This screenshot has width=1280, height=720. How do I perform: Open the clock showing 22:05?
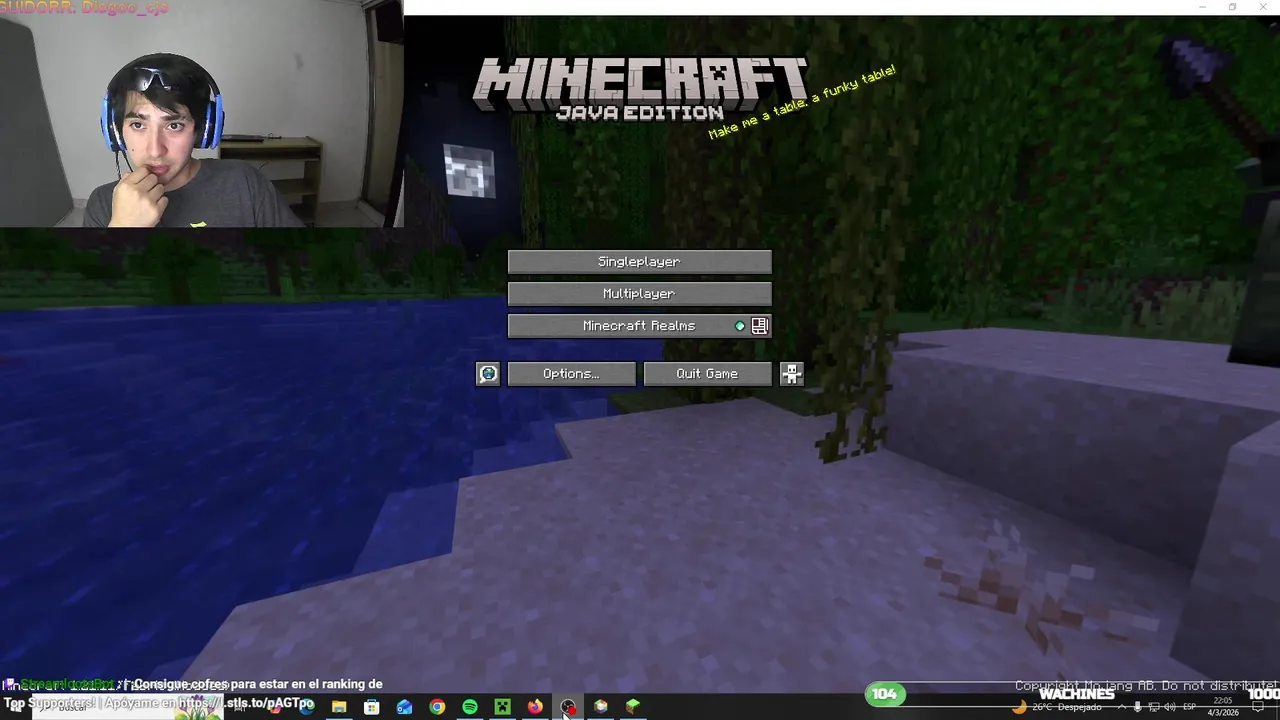1223,707
